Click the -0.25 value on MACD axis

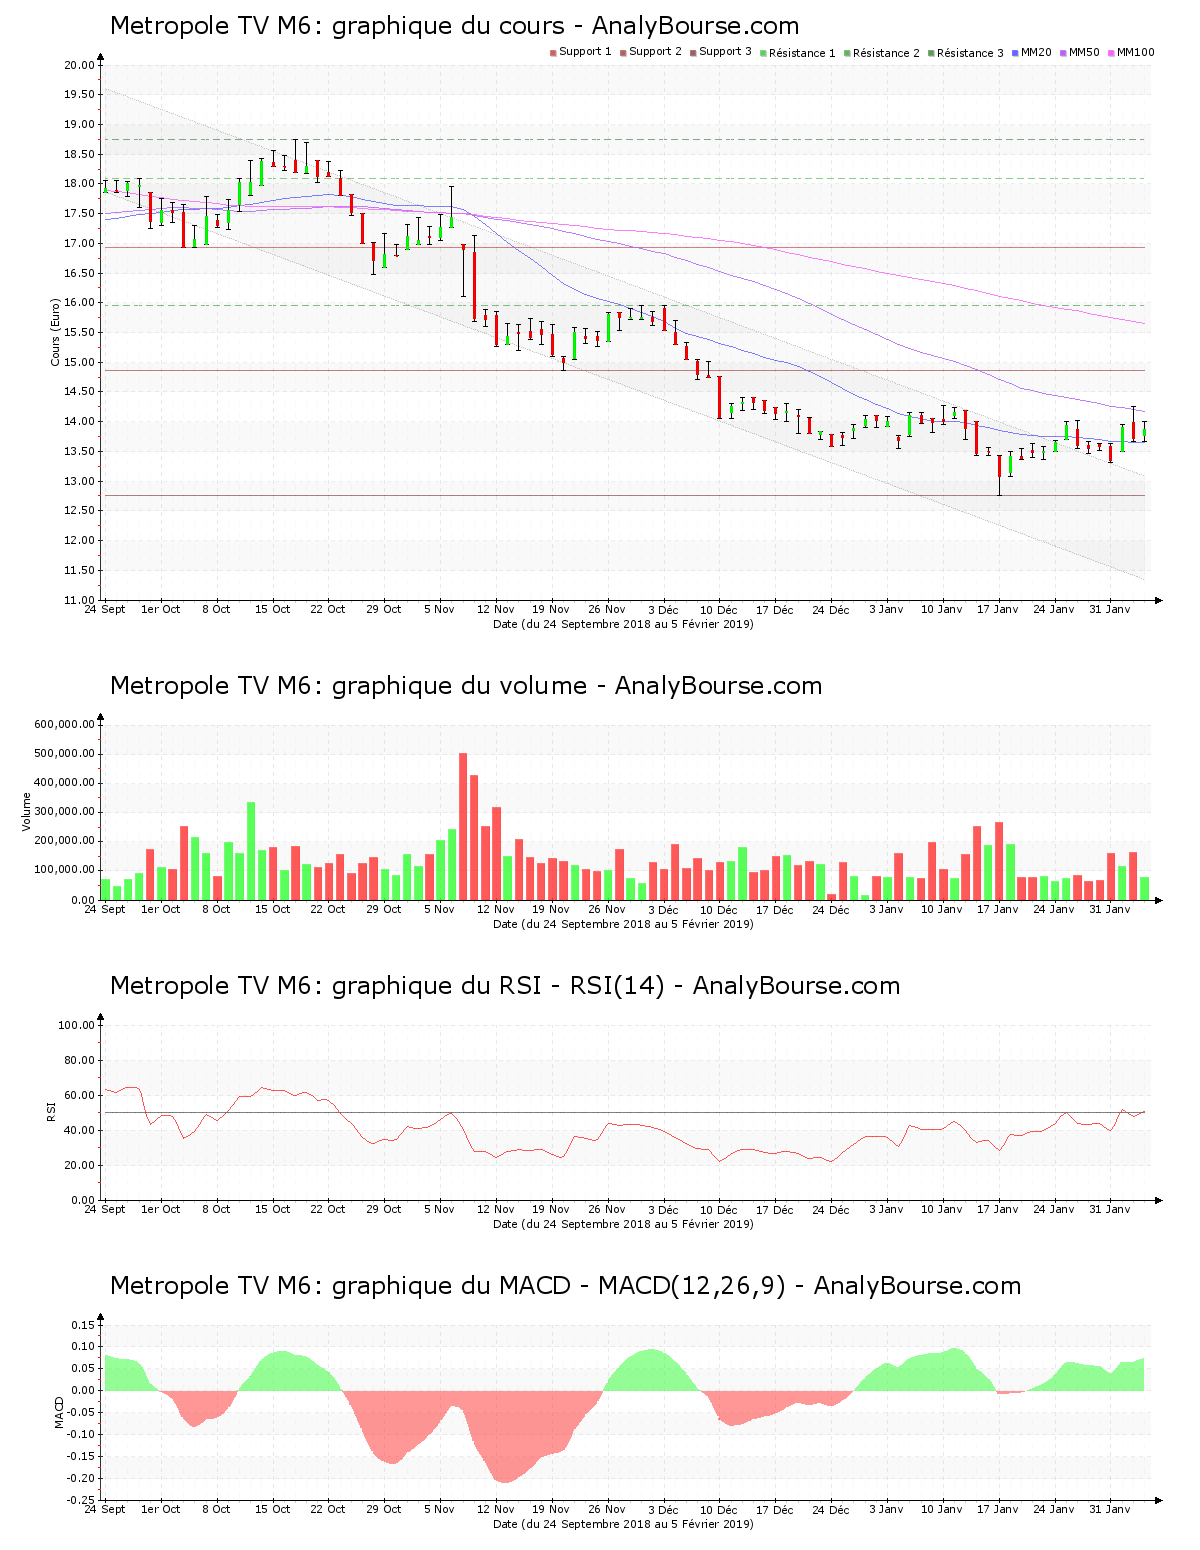pos(82,1501)
